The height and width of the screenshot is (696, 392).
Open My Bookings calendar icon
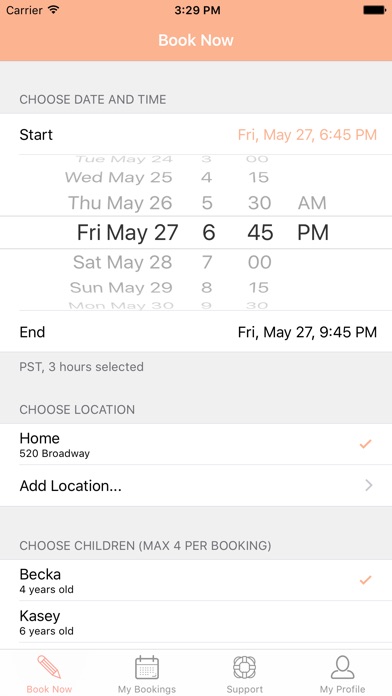147,667
